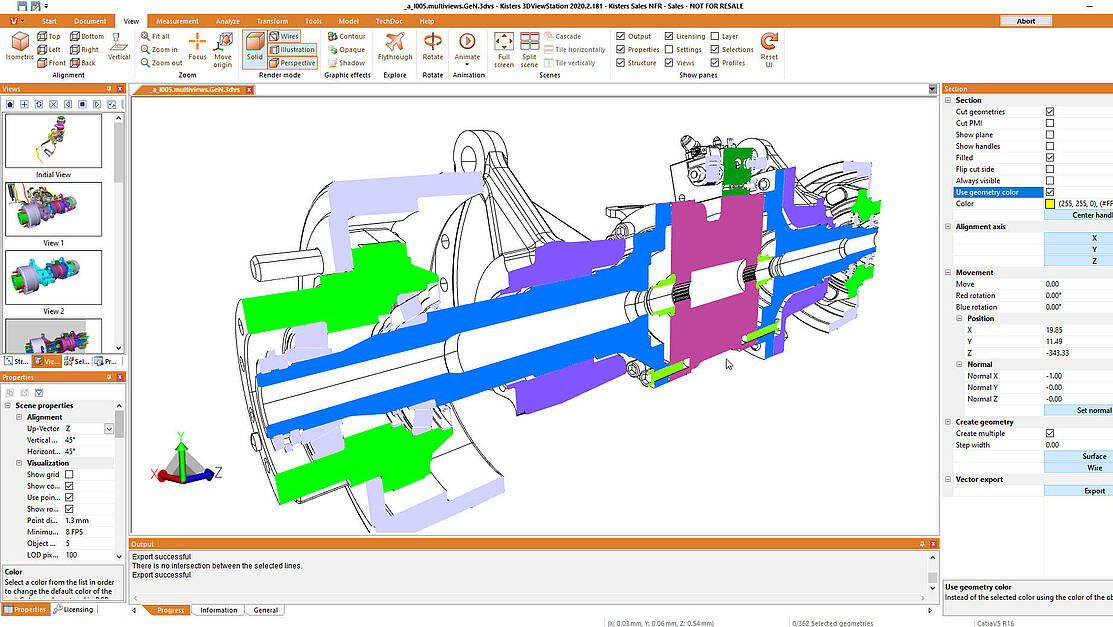Enable Opaque graphic effect
This screenshot has height=627, width=1113.
(x=346, y=50)
